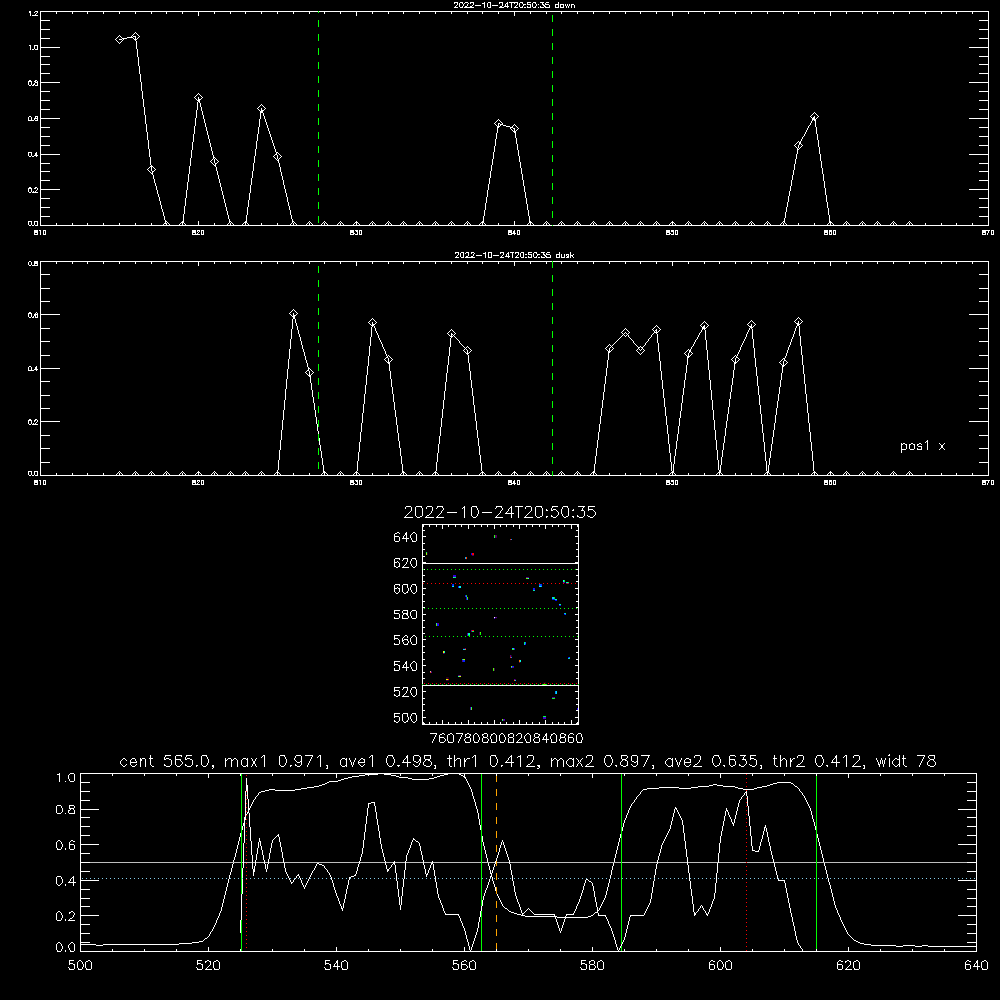Click the timestamp title above the scatter image
The image size is (1000, 1000).
(500, 512)
